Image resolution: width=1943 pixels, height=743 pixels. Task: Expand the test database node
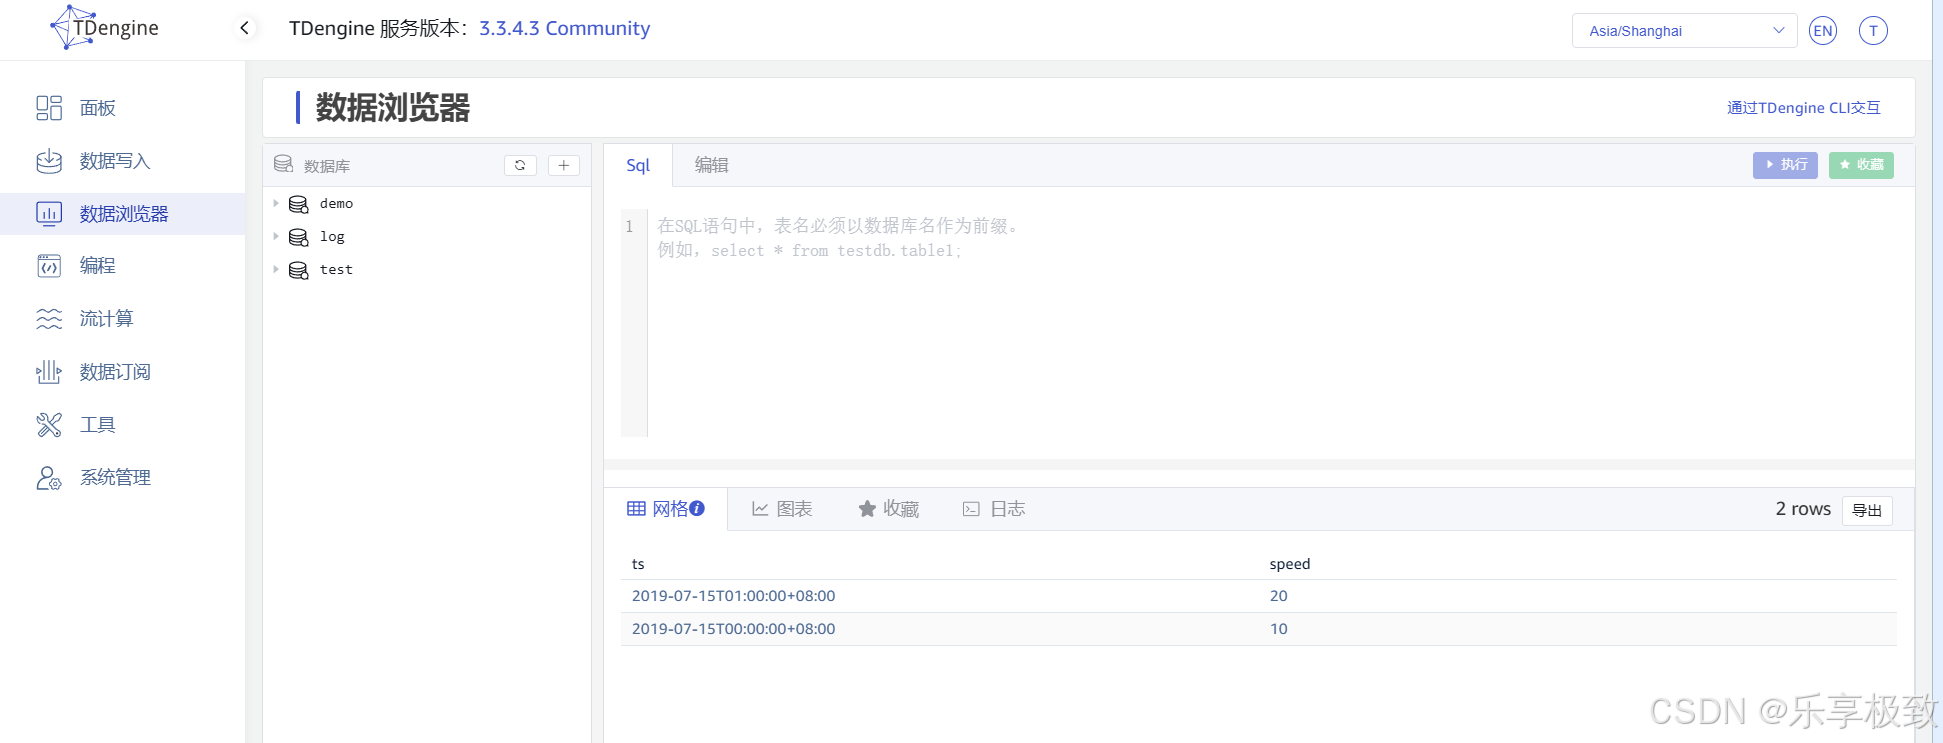click(x=276, y=269)
